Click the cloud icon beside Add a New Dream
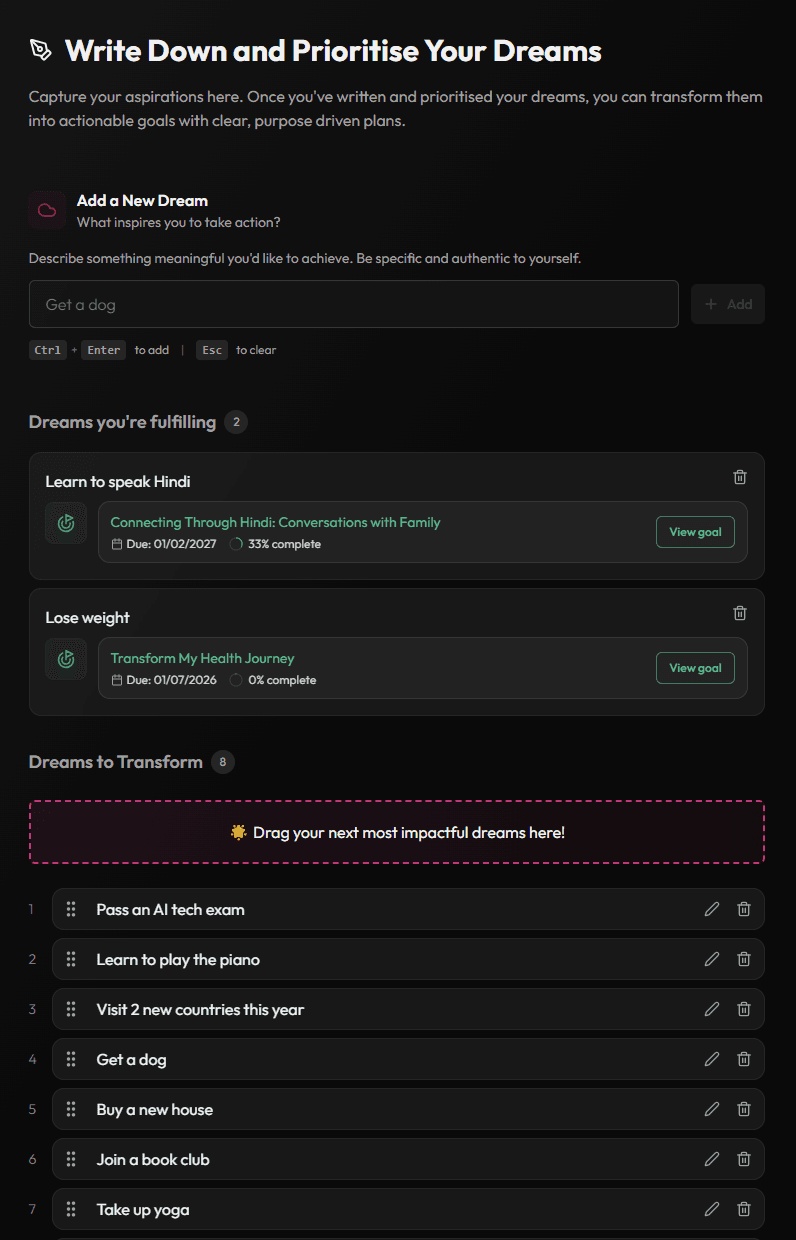The image size is (796, 1240). 47,210
